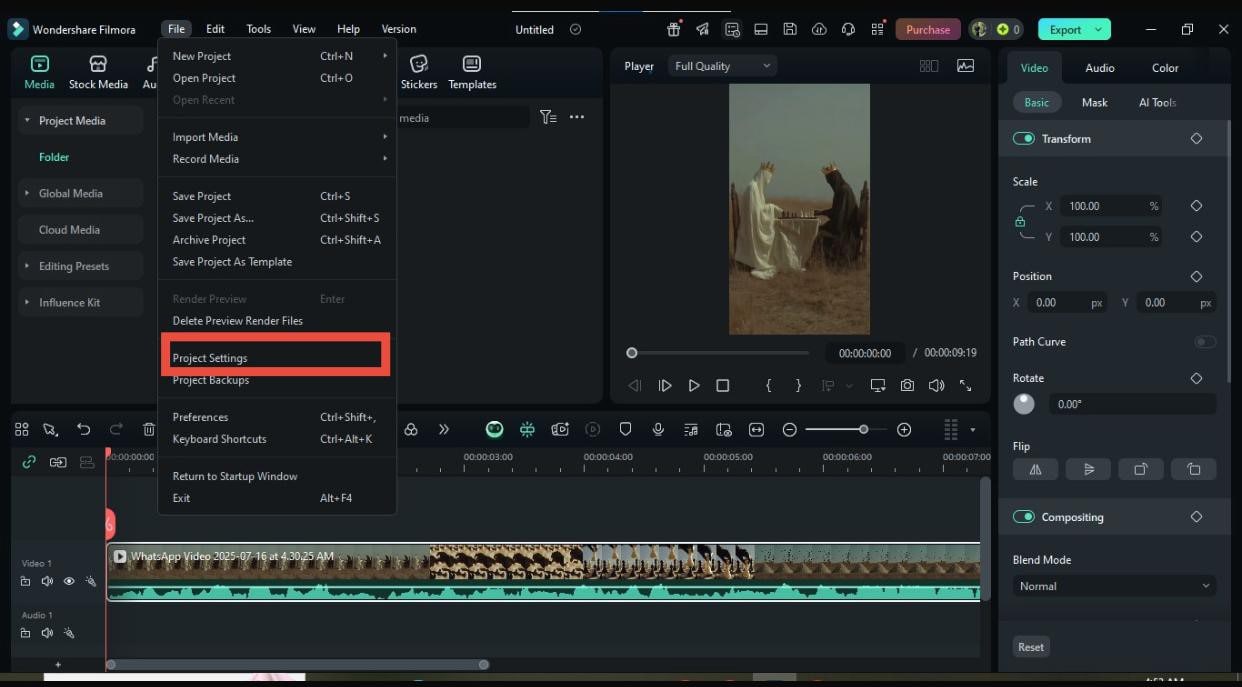This screenshot has width=1242, height=687.
Task: Lock the Video 1 track
Action: (25, 581)
